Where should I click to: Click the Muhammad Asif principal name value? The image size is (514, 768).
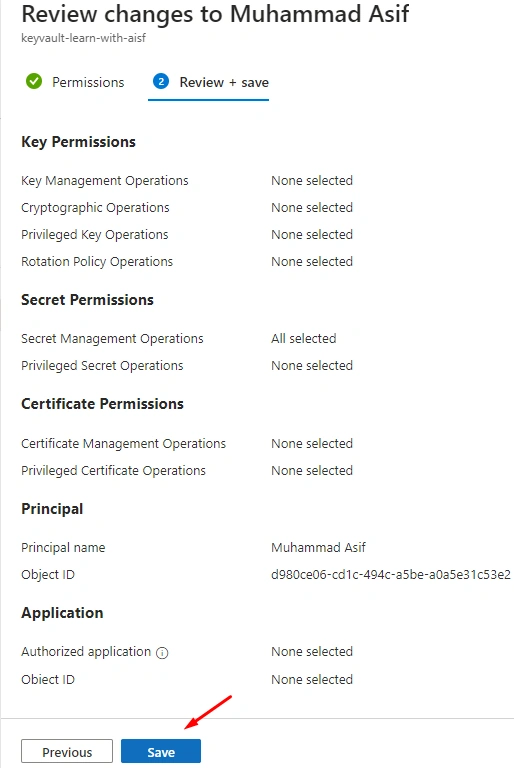click(318, 547)
